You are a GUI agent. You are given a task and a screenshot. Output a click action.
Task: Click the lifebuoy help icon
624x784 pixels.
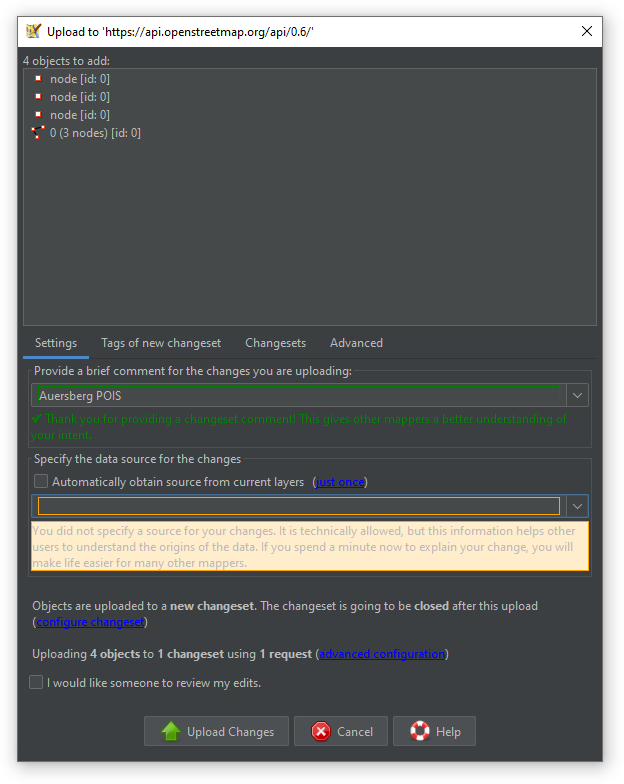(x=420, y=731)
